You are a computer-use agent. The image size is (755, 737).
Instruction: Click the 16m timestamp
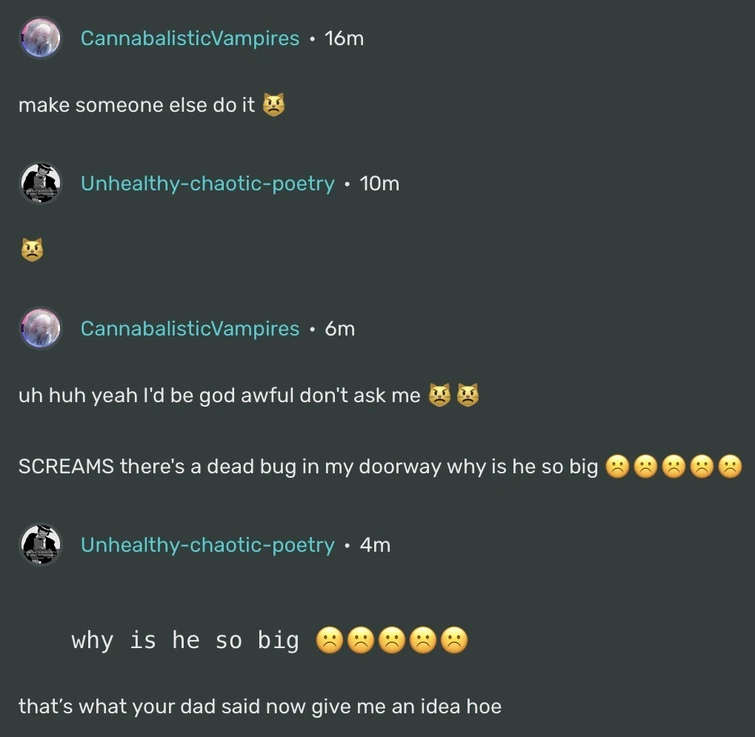pos(344,39)
